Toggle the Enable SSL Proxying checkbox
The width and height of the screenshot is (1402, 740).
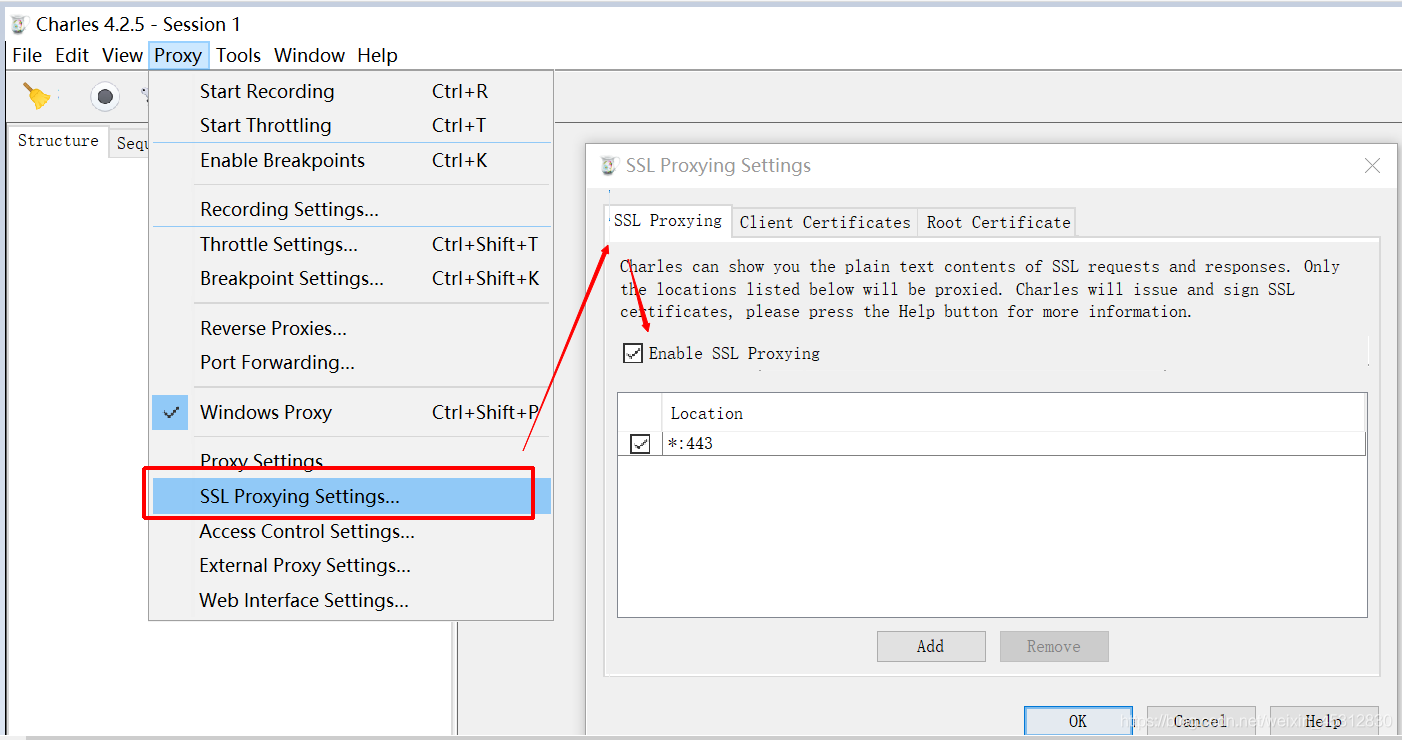pos(632,353)
